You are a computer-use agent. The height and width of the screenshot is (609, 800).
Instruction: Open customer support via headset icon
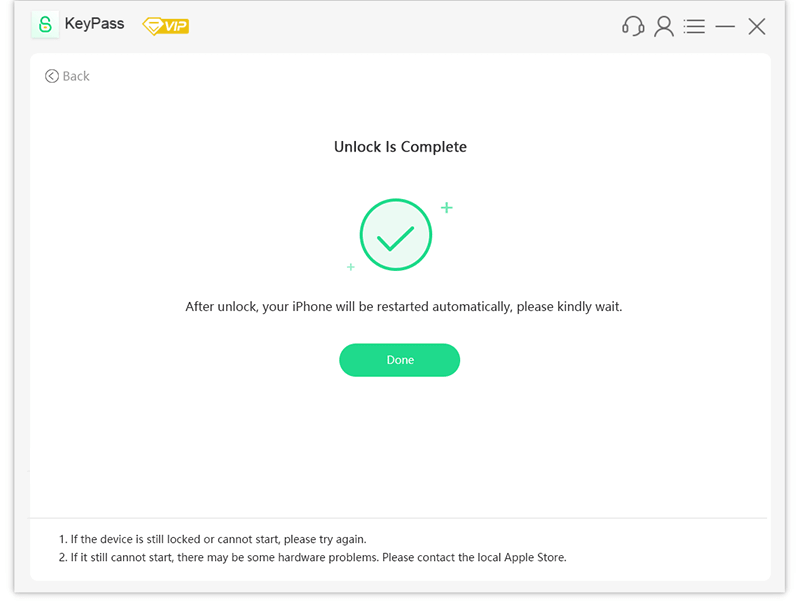633,26
